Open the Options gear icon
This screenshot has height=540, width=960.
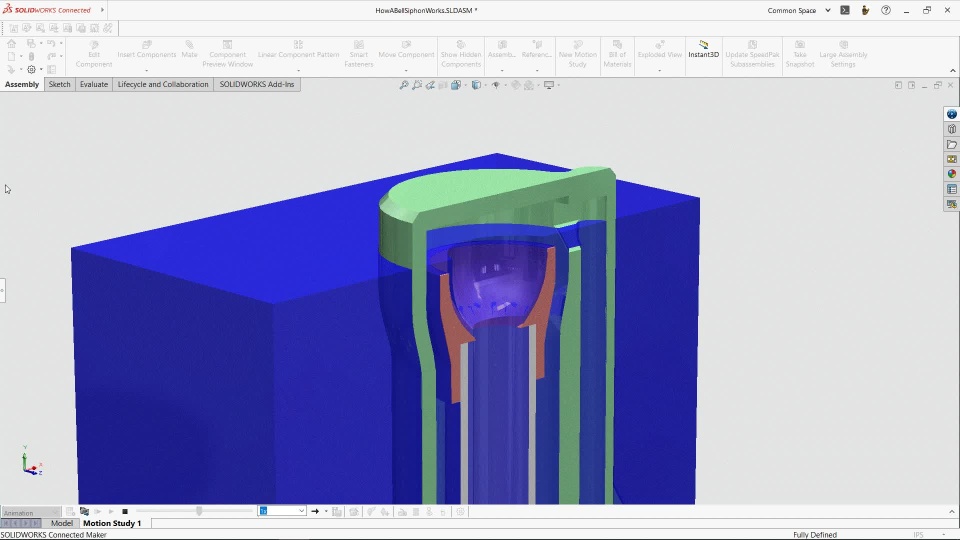(31, 69)
